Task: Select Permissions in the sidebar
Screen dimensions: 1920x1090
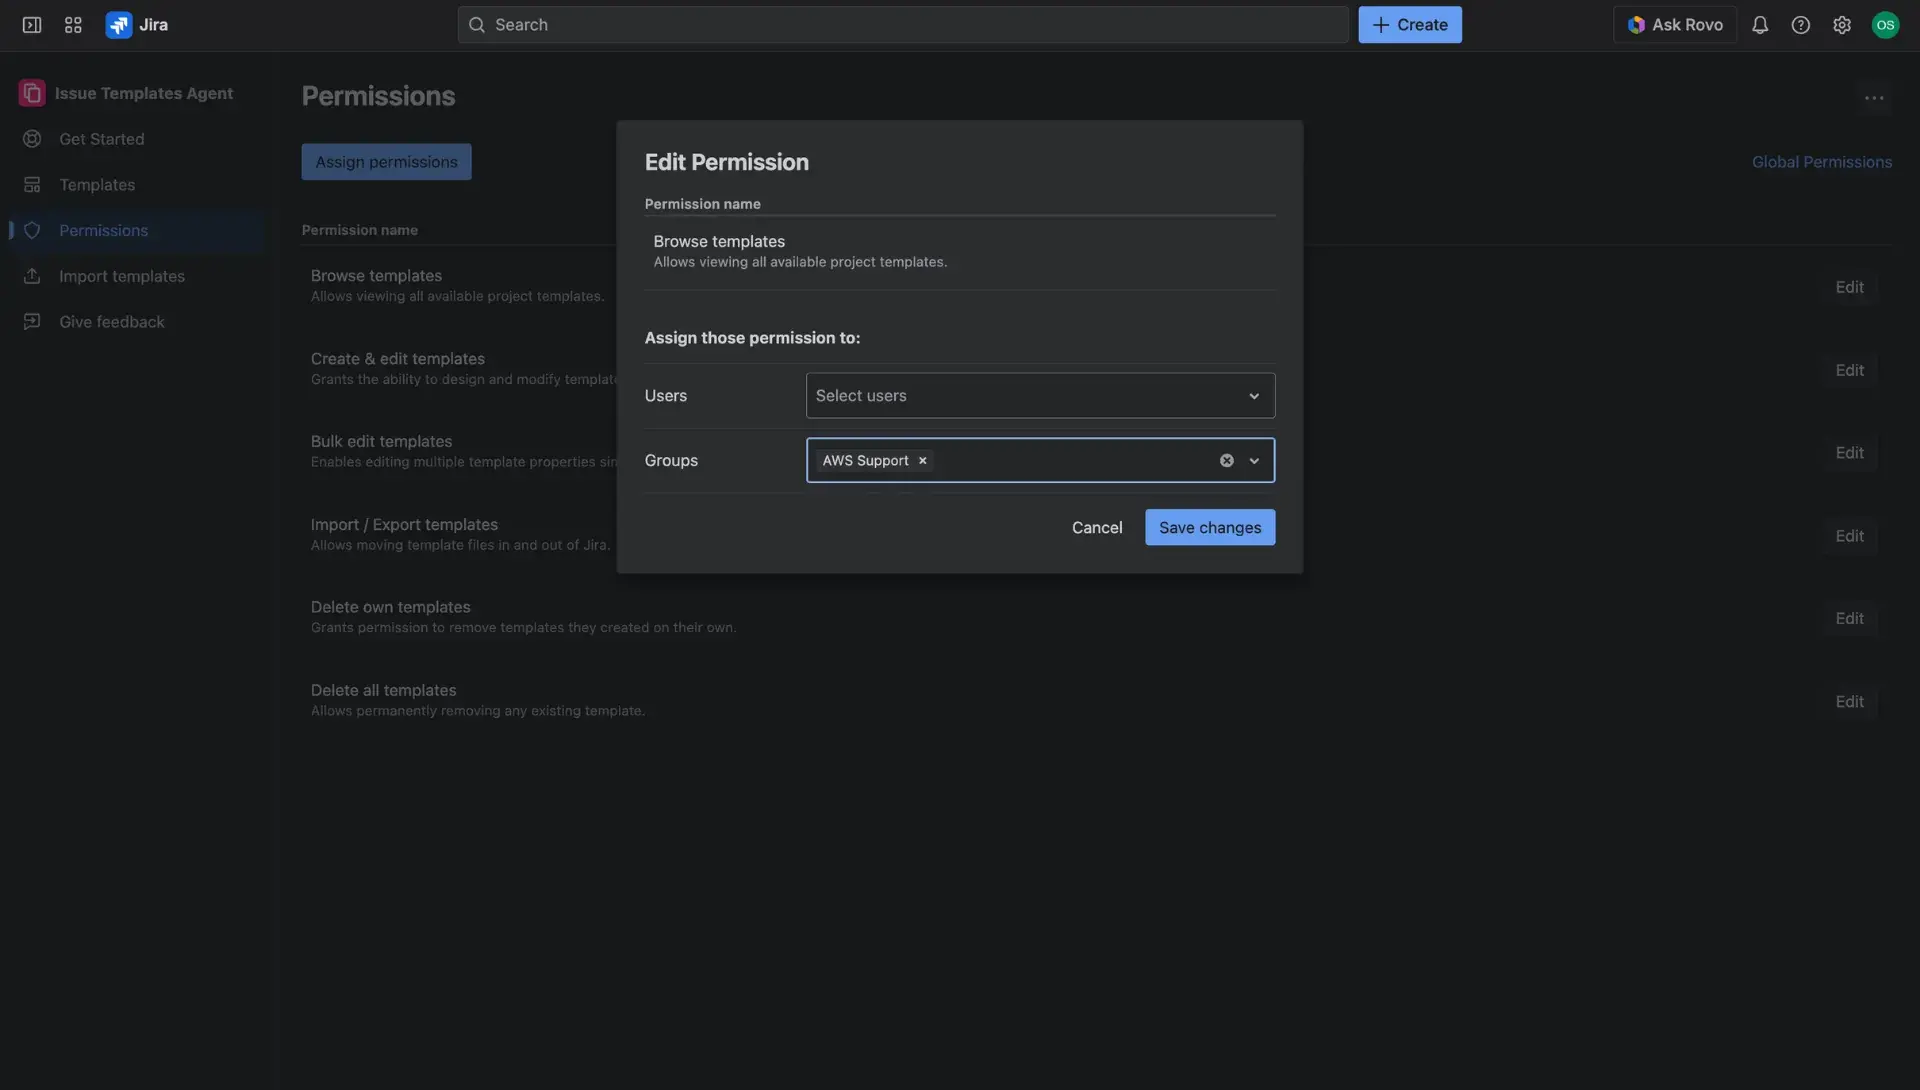Action: [101, 230]
